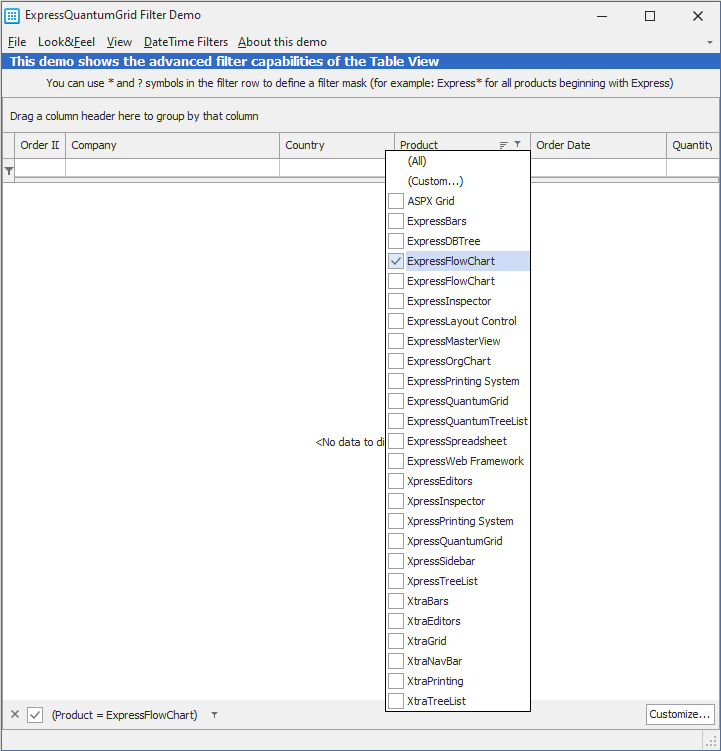Click the Order Date filter row cell
This screenshot has width=721, height=751.
[x=598, y=168]
